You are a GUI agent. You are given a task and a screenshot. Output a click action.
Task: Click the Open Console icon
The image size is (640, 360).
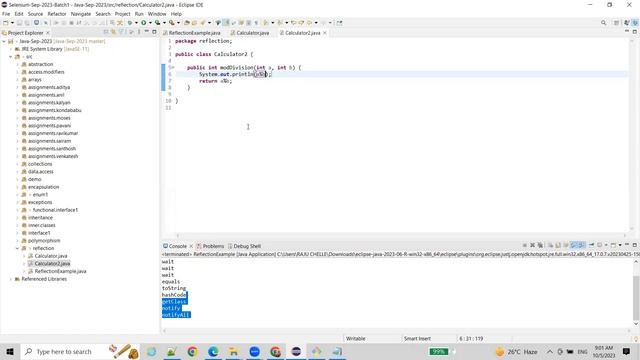[x=613, y=245]
